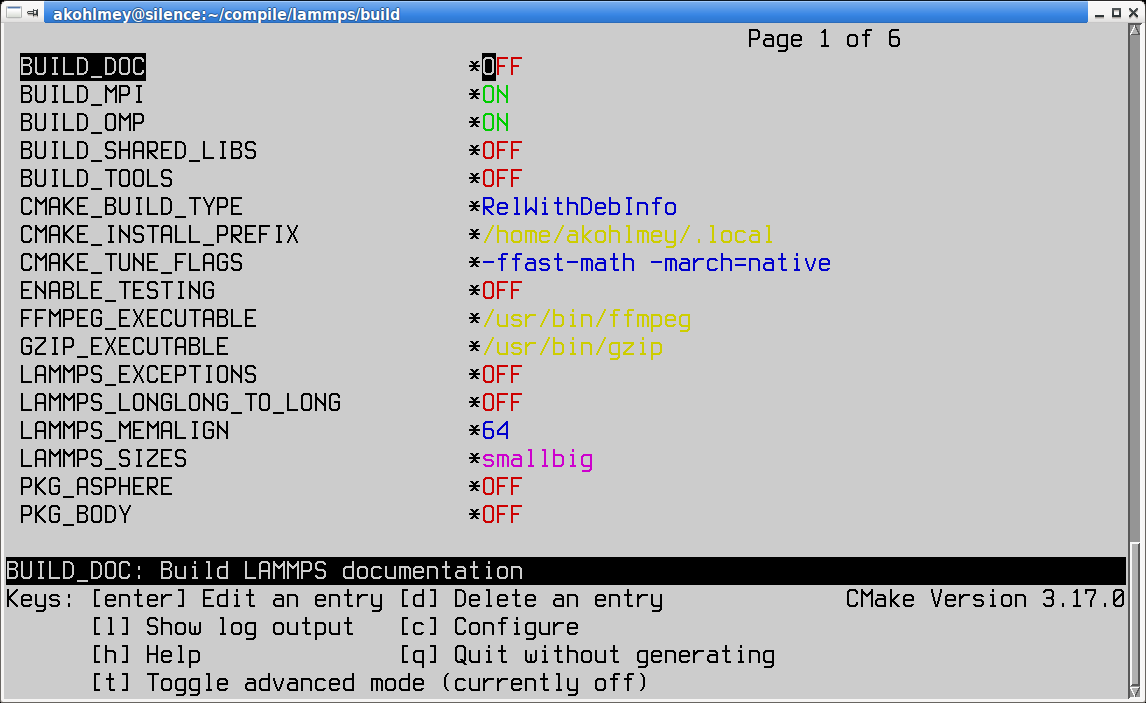Click the [c] Configure key hint
Screen dimensions: 1146x703
tap(489, 627)
